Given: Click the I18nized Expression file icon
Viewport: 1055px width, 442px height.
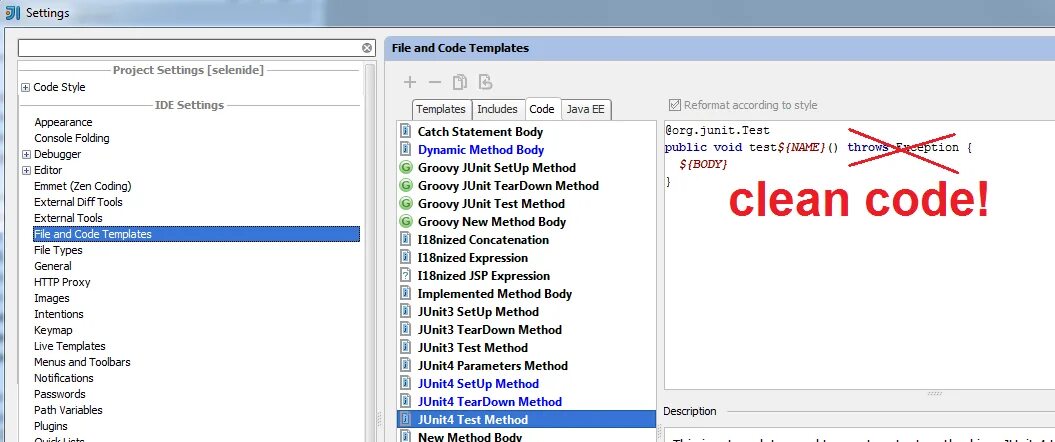Looking at the screenshot, I should (x=405, y=258).
